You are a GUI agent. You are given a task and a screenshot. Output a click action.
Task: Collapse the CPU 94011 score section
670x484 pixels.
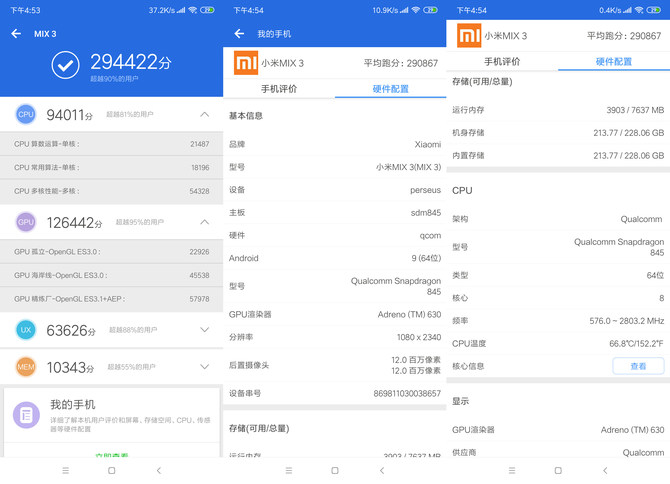click(205, 115)
